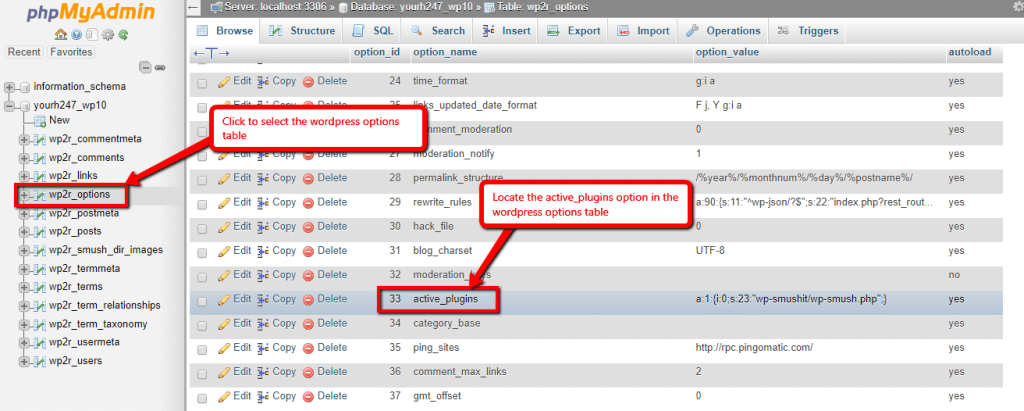Image resolution: width=1024 pixels, height=411 pixels.
Task: Open the wp2r_term_taxonomy table in tree
Action: pyautogui.click(x=98, y=324)
